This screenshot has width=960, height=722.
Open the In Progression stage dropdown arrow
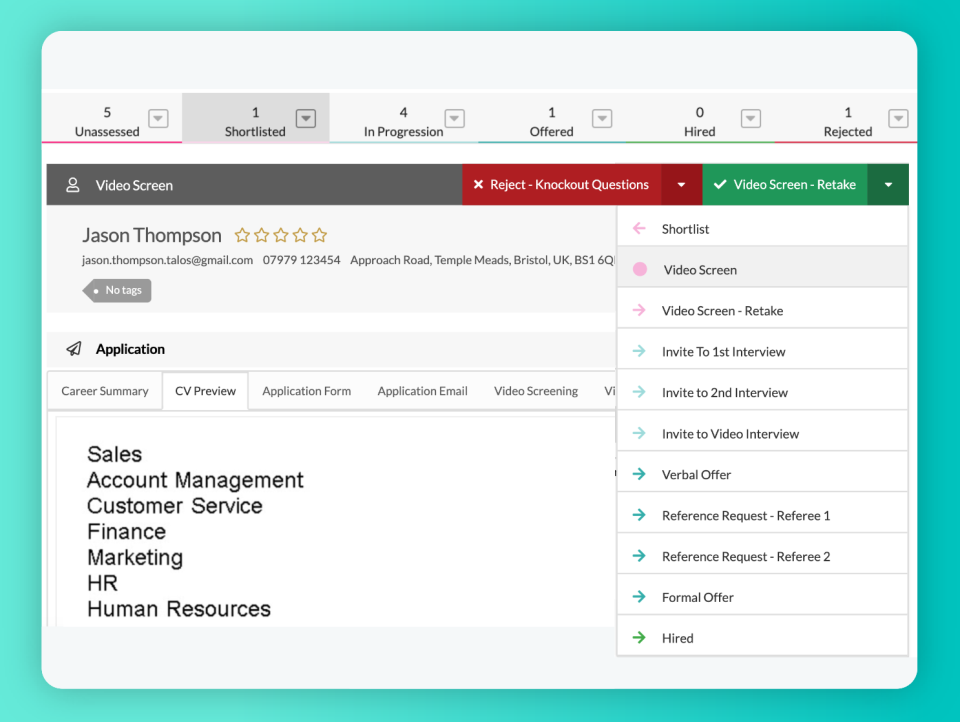click(455, 118)
